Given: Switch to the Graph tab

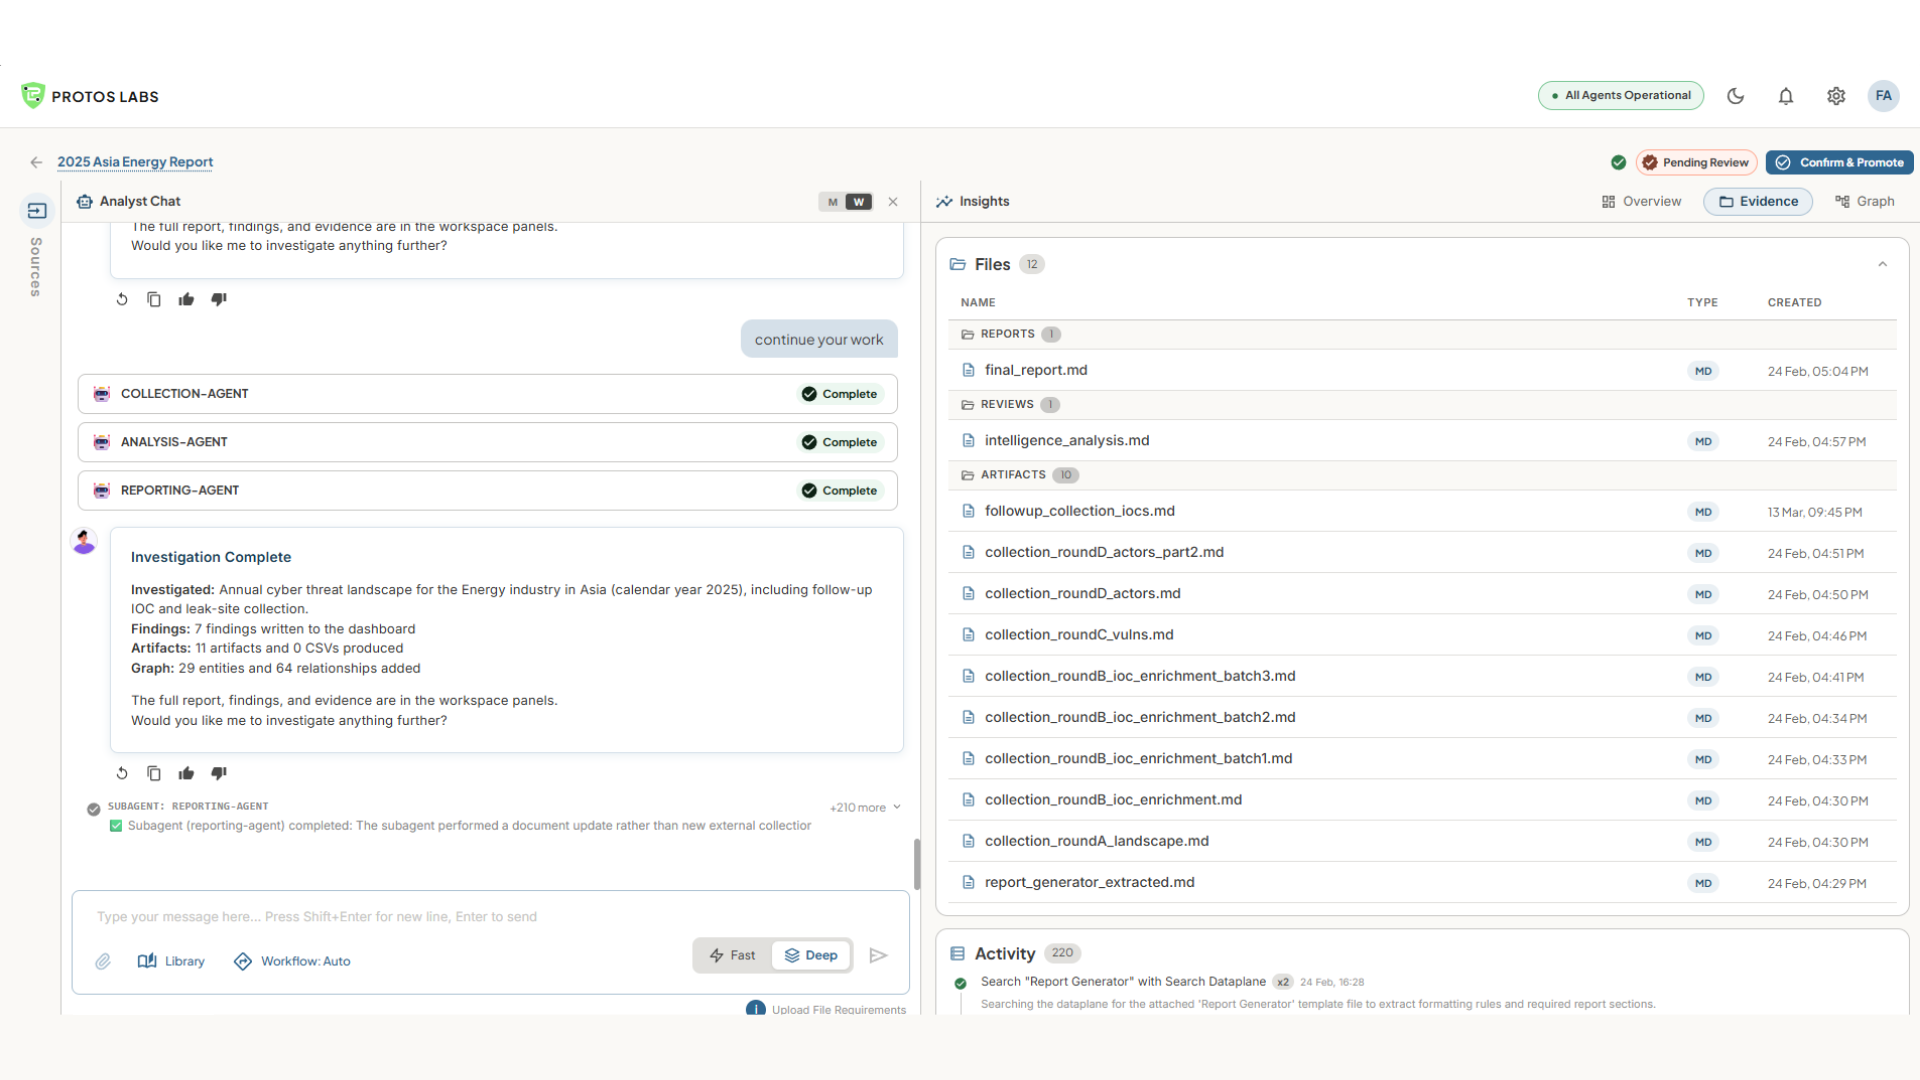Looking at the screenshot, I should click(x=1865, y=201).
